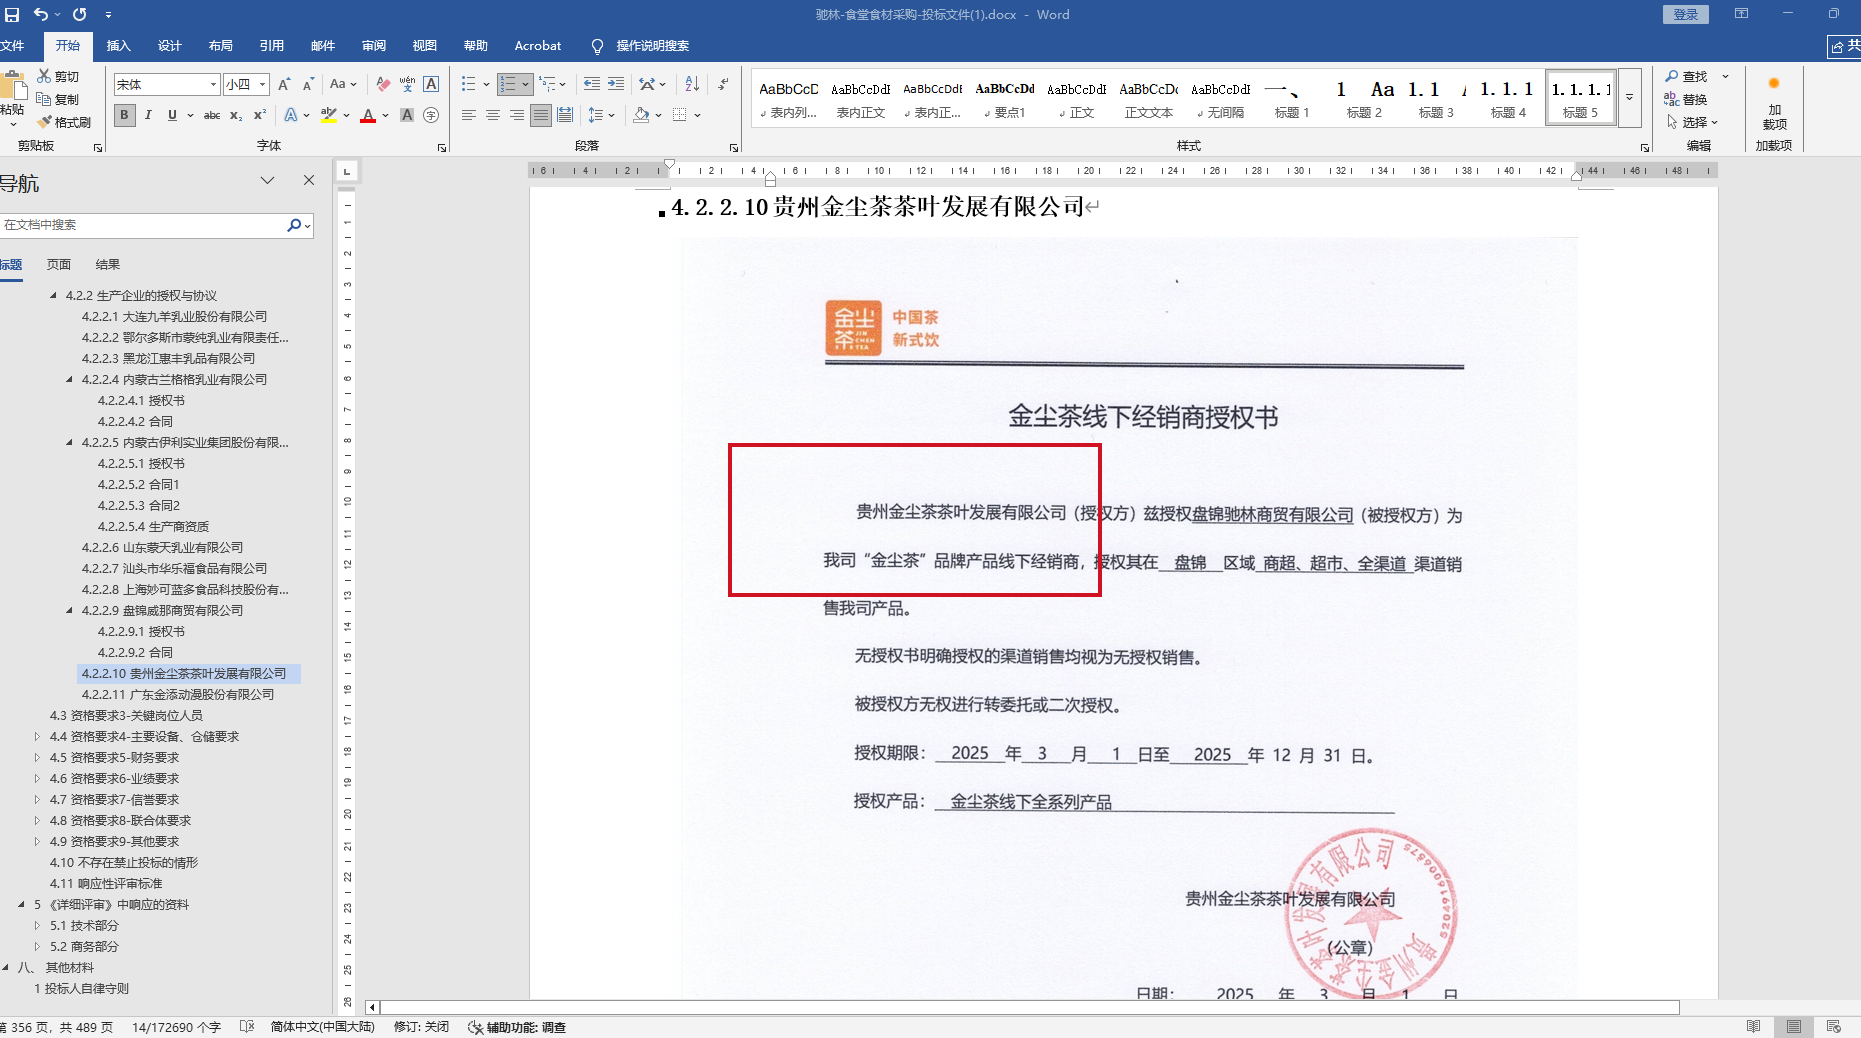
Task: Apply the red font color
Action: coord(368,115)
